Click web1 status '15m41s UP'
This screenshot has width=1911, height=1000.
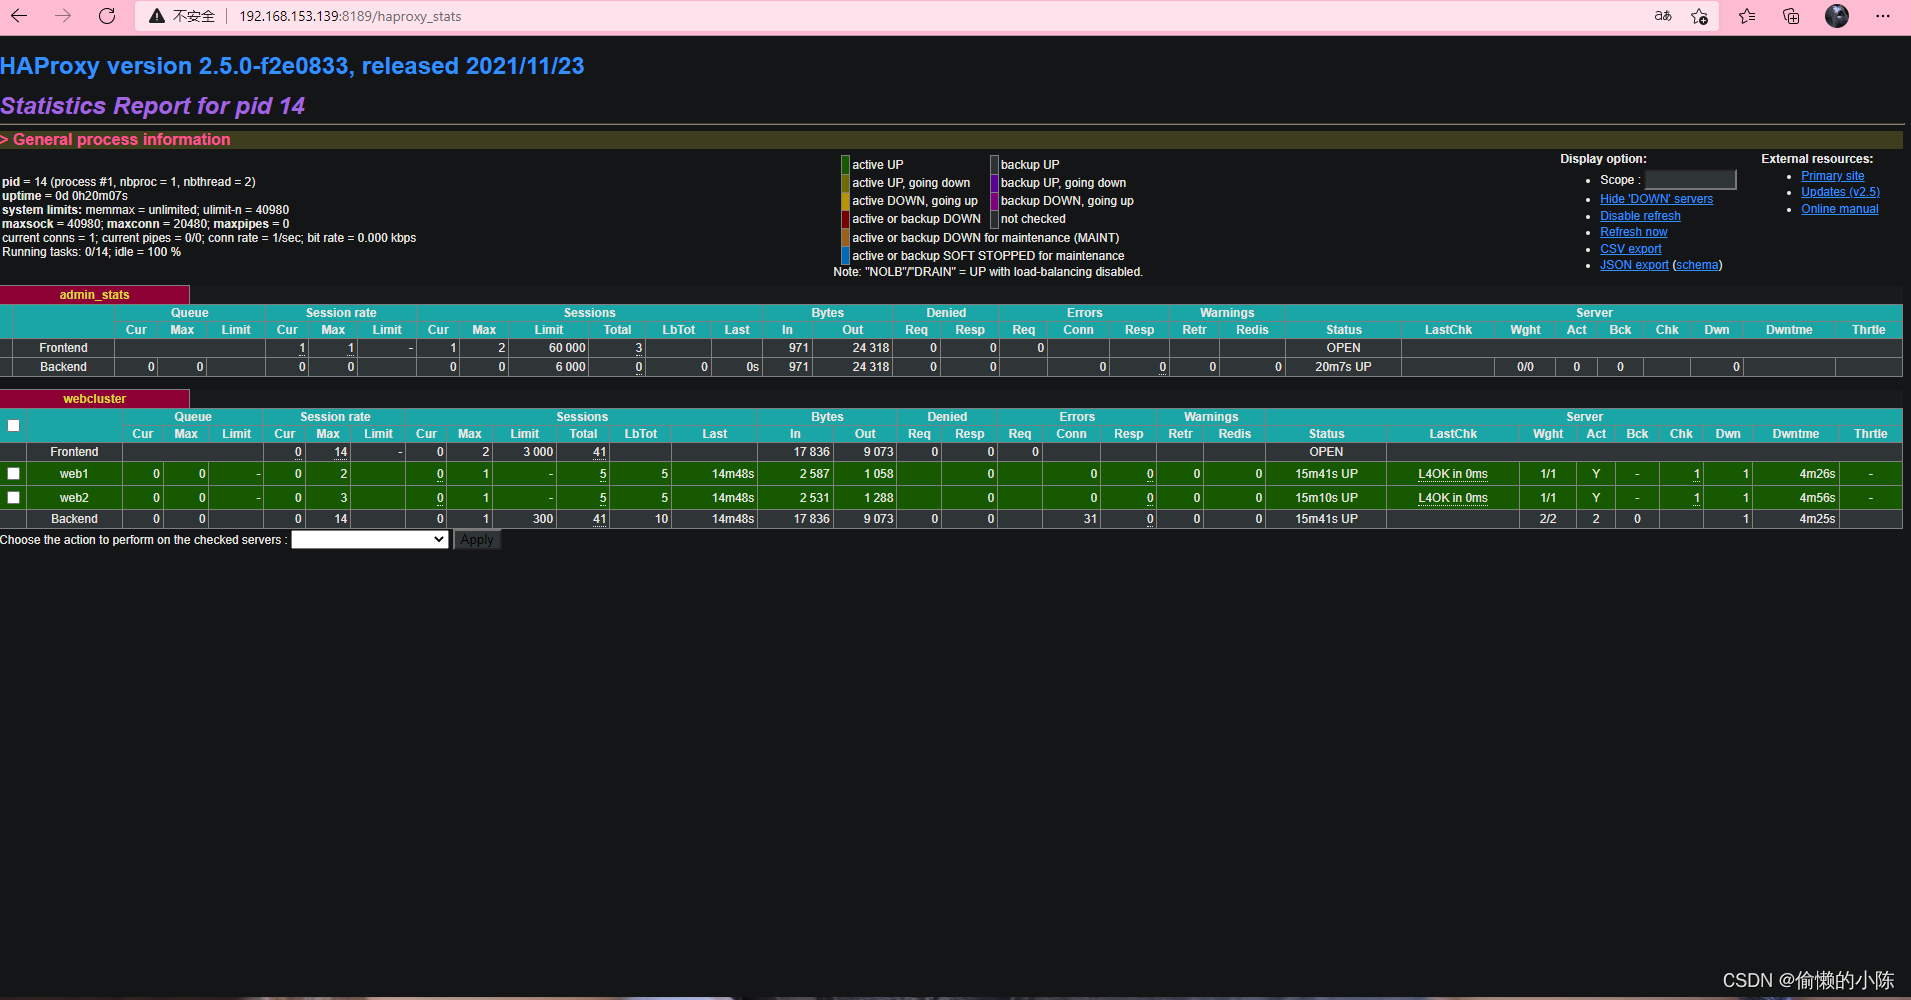coord(1326,474)
